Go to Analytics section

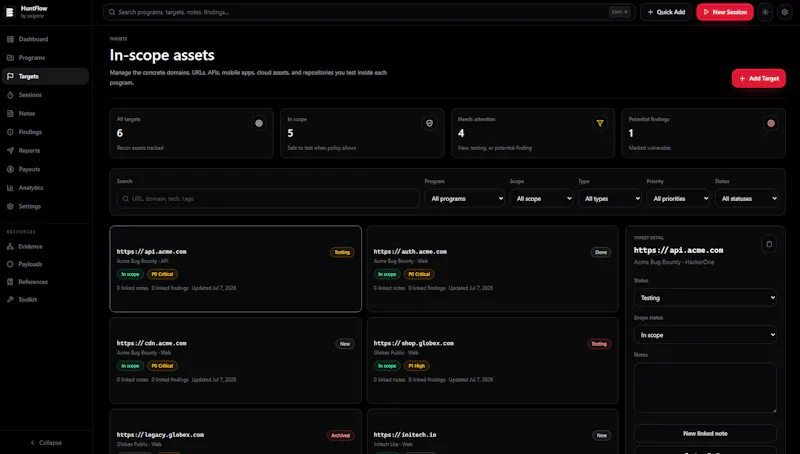tap(45, 188)
